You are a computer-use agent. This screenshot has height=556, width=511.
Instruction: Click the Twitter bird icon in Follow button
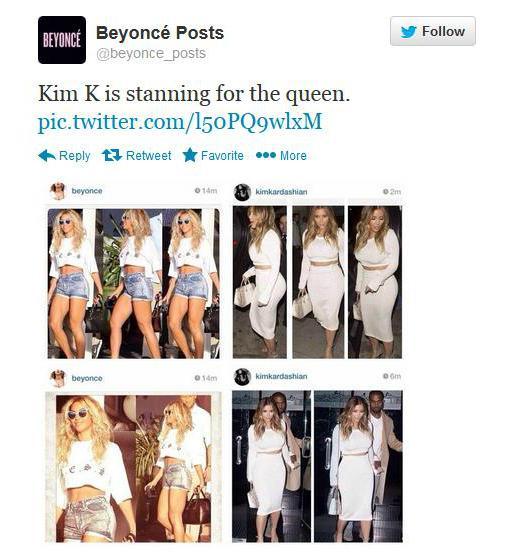point(409,32)
